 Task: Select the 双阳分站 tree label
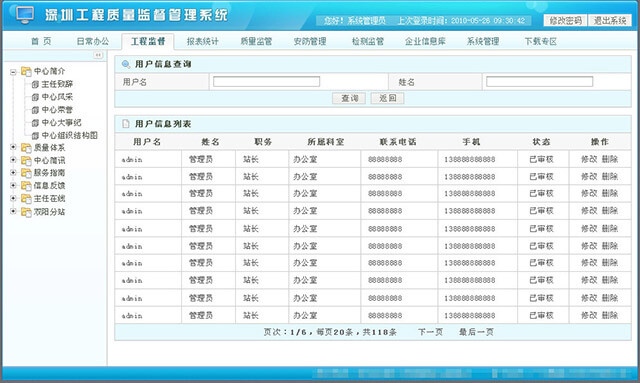point(49,212)
